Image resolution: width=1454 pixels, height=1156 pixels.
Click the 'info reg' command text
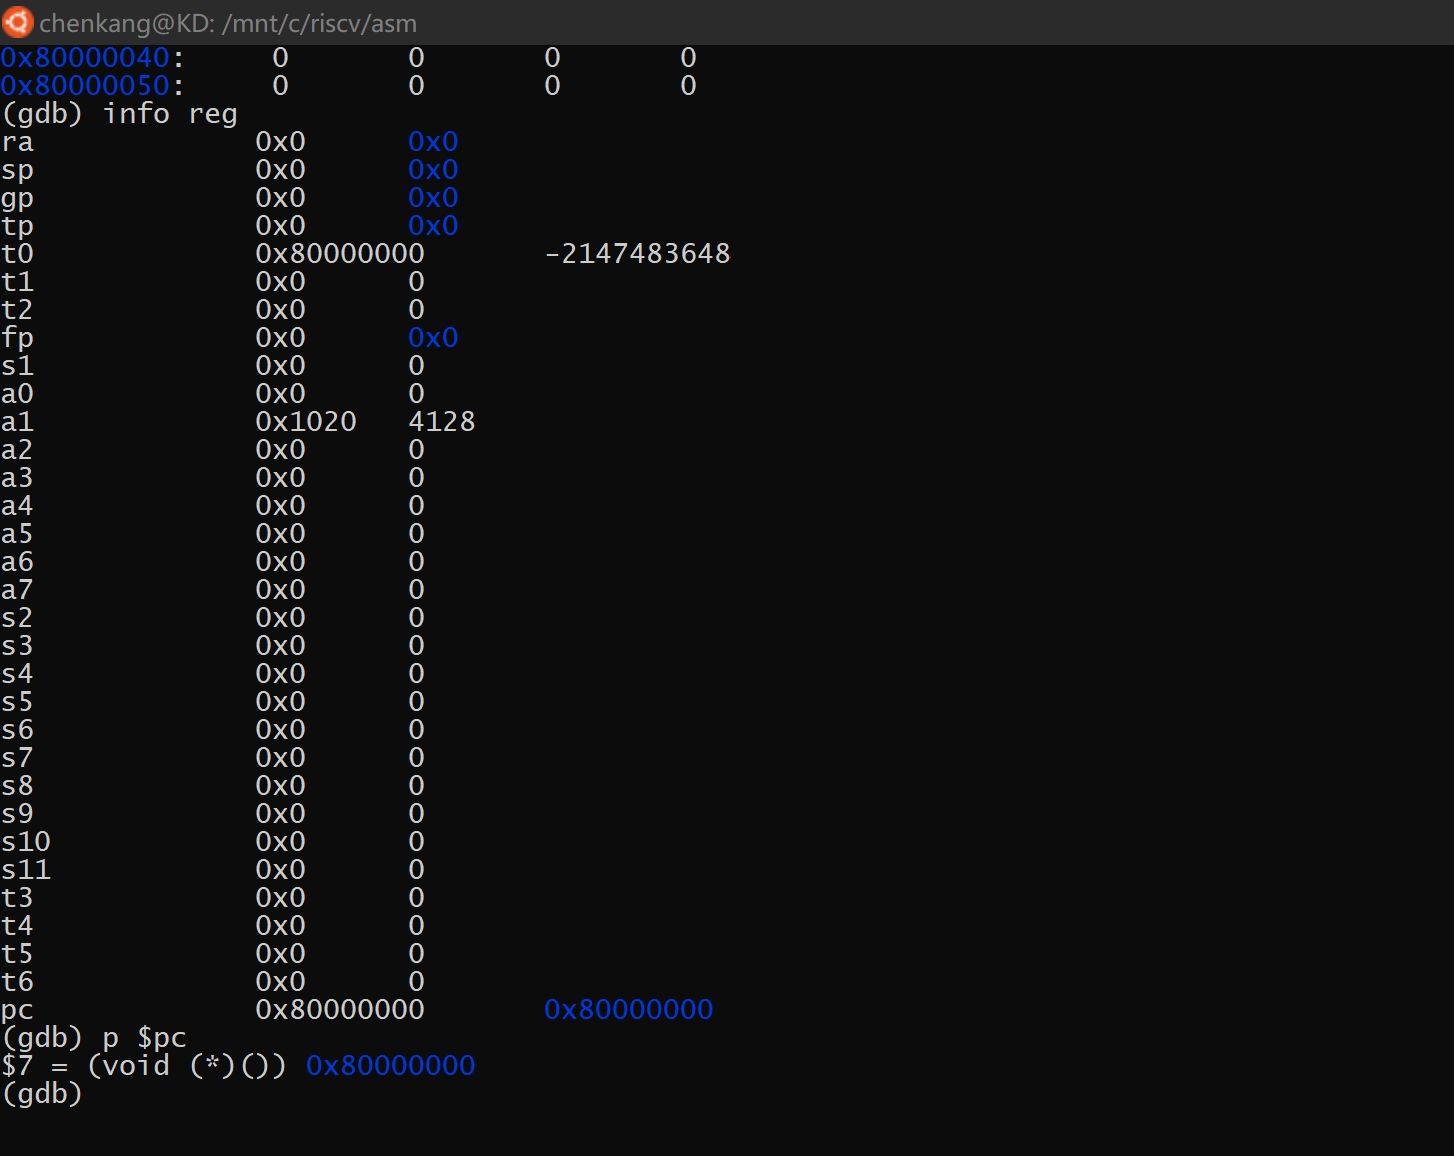click(x=170, y=114)
